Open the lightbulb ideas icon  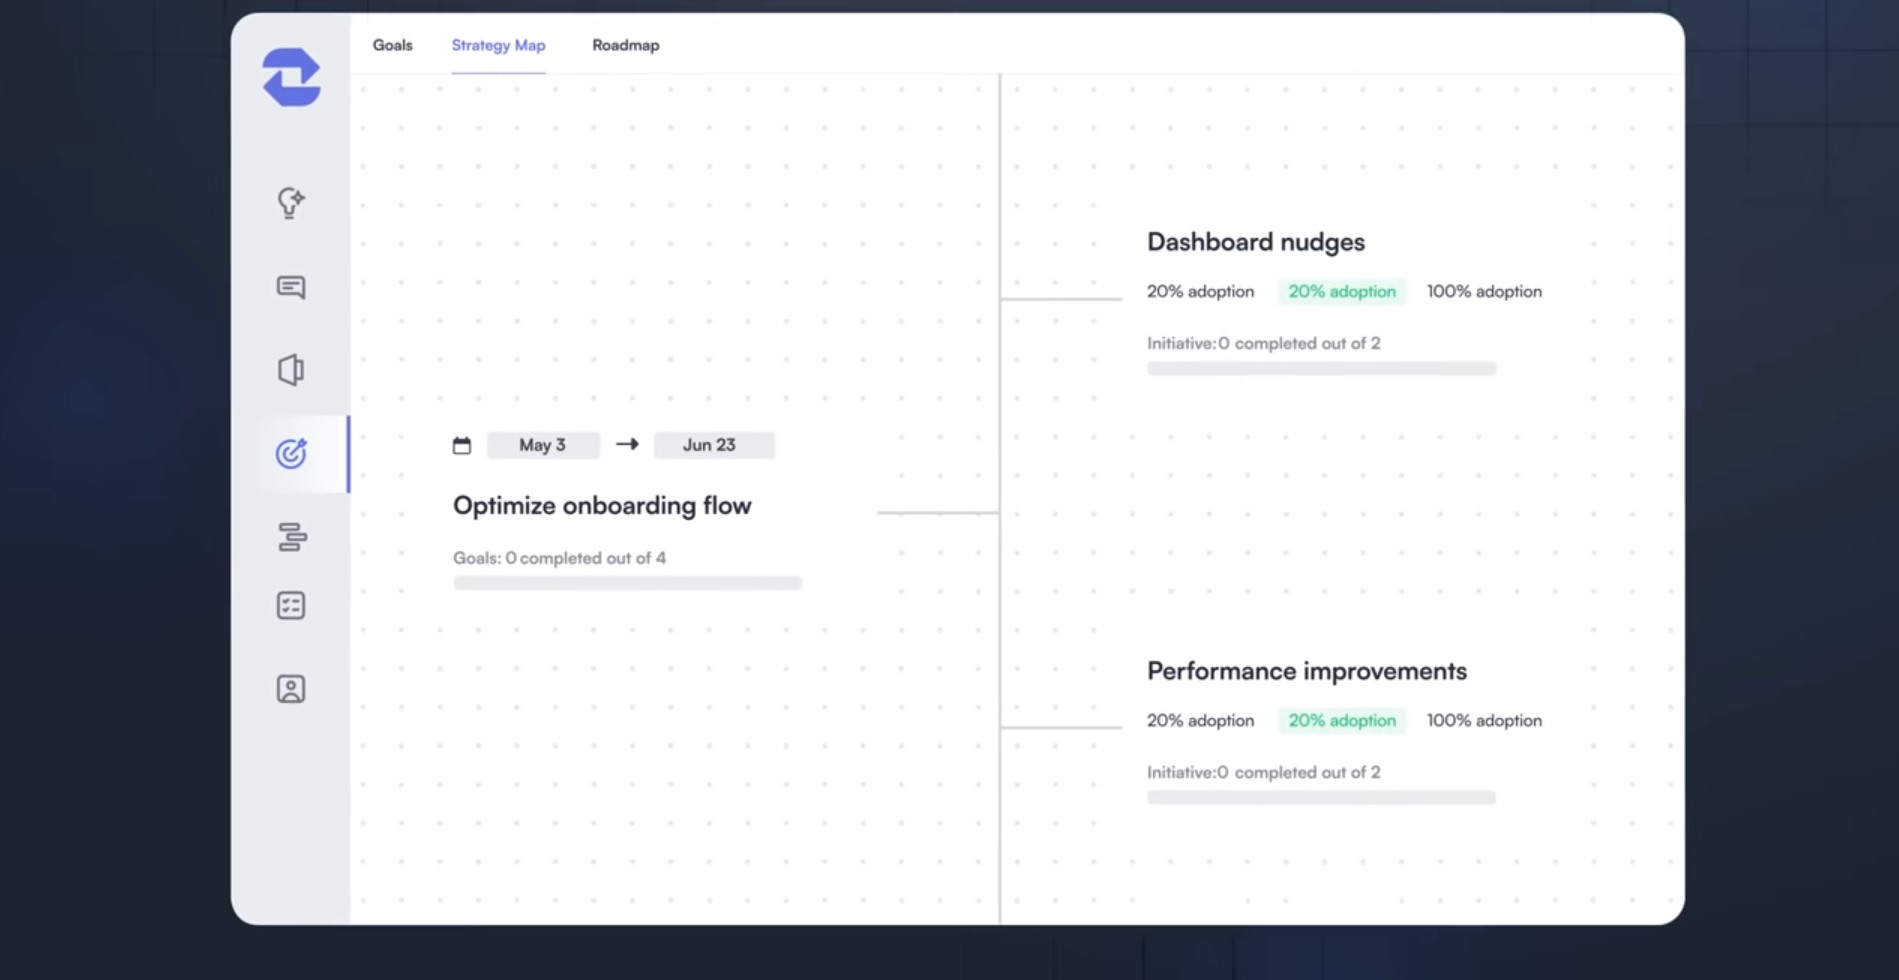coord(291,203)
